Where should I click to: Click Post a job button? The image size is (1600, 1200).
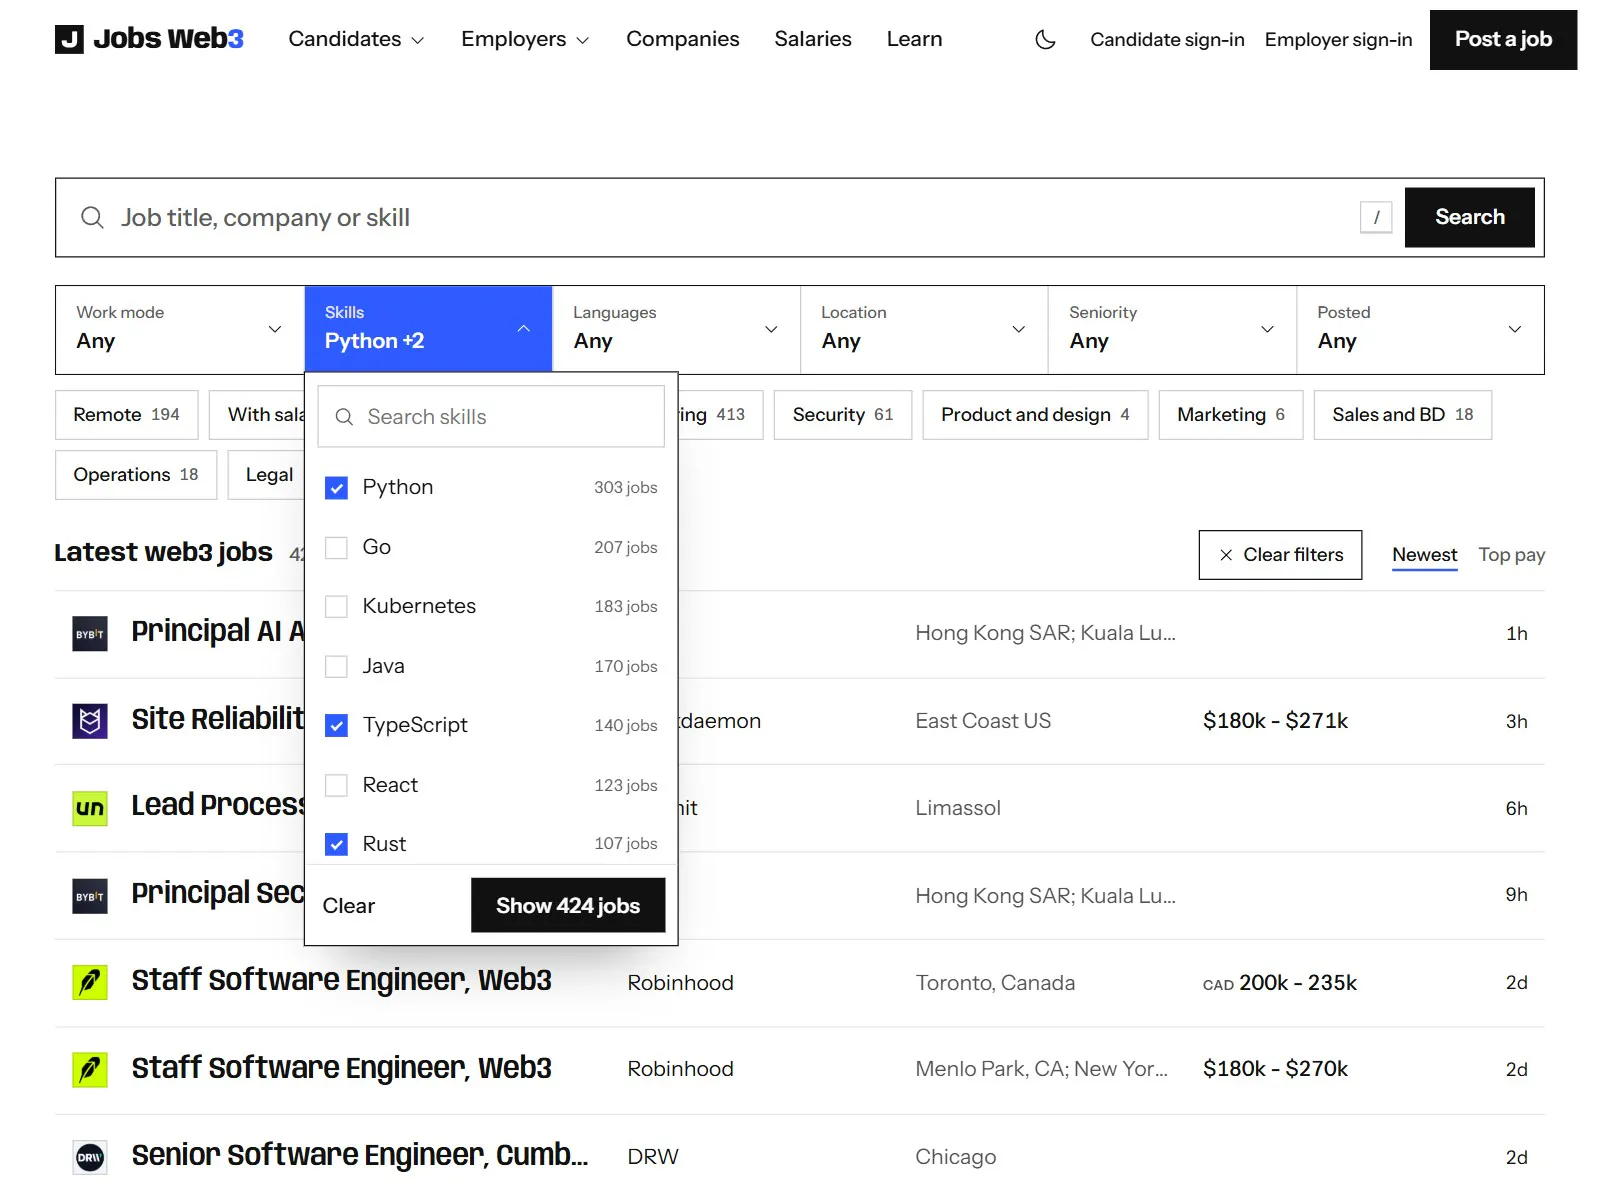[1503, 40]
